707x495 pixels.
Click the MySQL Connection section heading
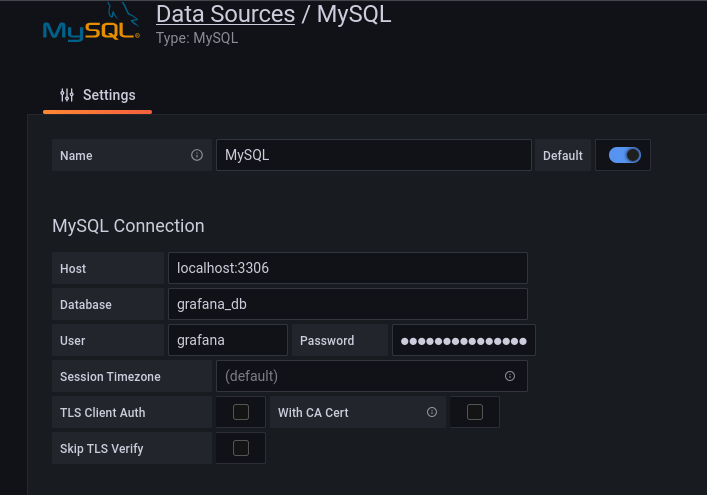pyautogui.click(x=128, y=226)
